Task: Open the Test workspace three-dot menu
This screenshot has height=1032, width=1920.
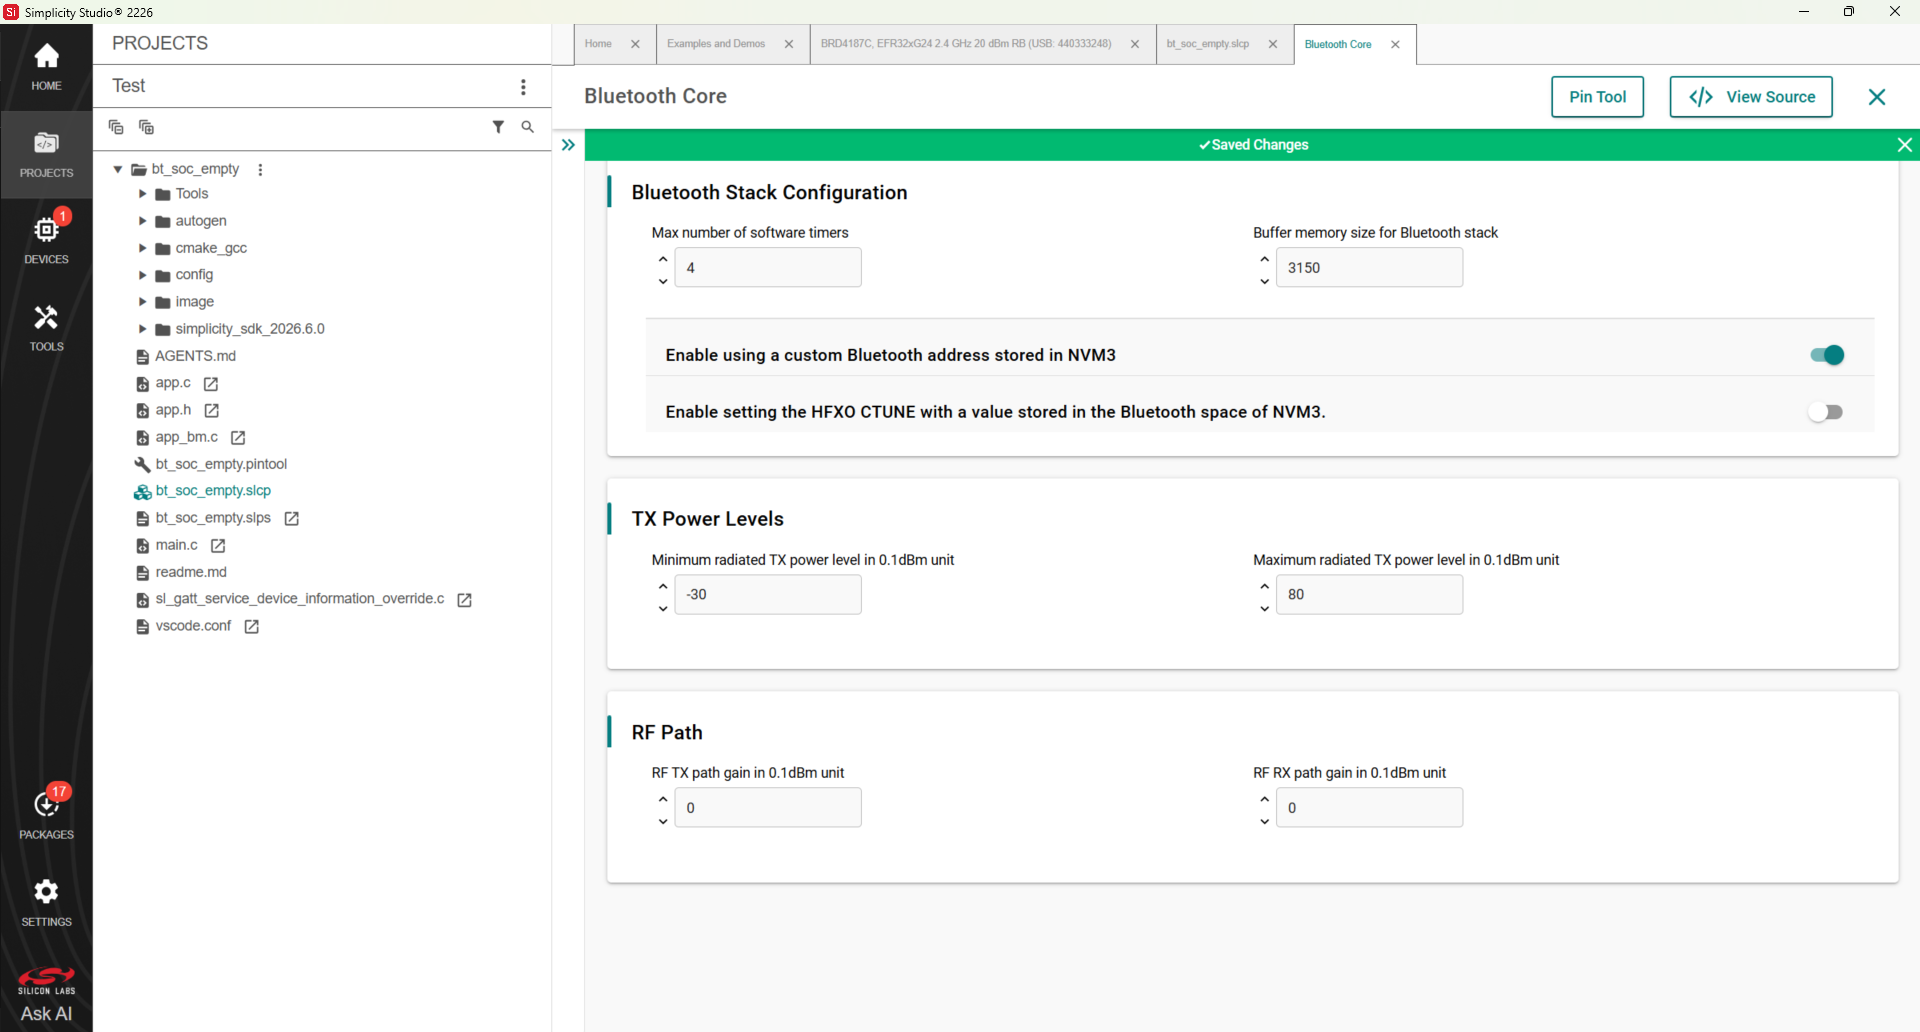Action: (523, 87)
